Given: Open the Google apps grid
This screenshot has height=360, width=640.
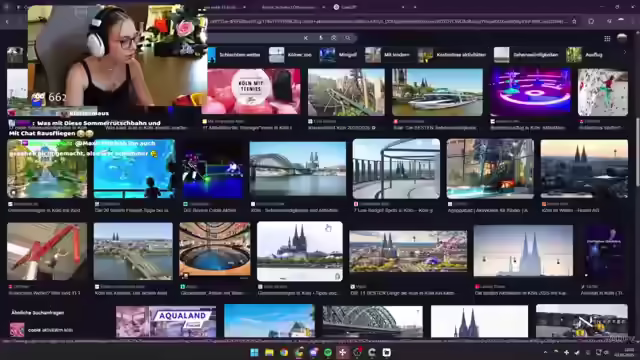Looking at the screenshot, I should click(x=607, y=38).
